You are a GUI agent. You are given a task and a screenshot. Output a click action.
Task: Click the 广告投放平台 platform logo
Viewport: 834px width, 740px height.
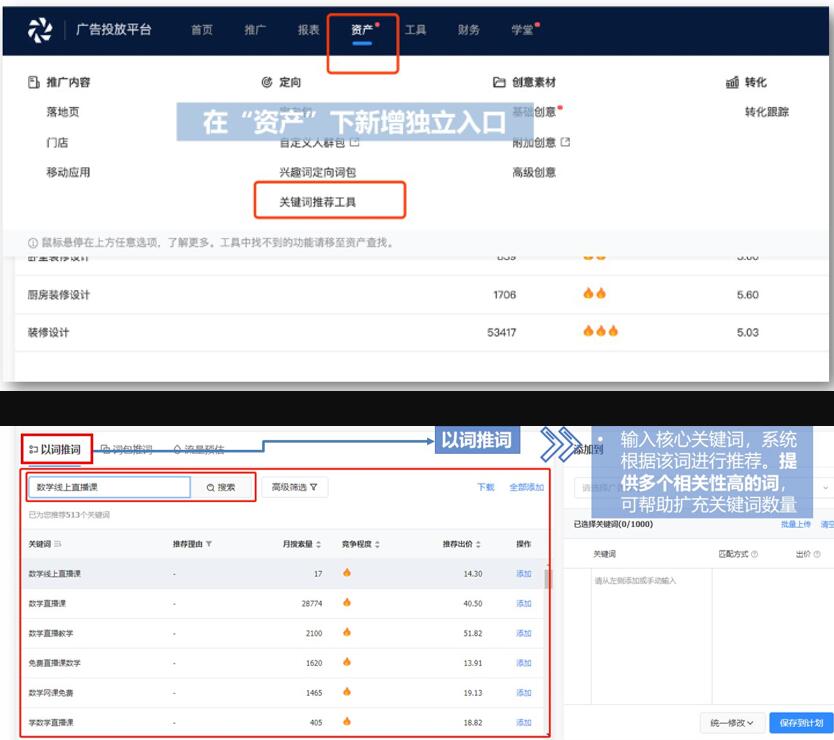click(40, 30)
